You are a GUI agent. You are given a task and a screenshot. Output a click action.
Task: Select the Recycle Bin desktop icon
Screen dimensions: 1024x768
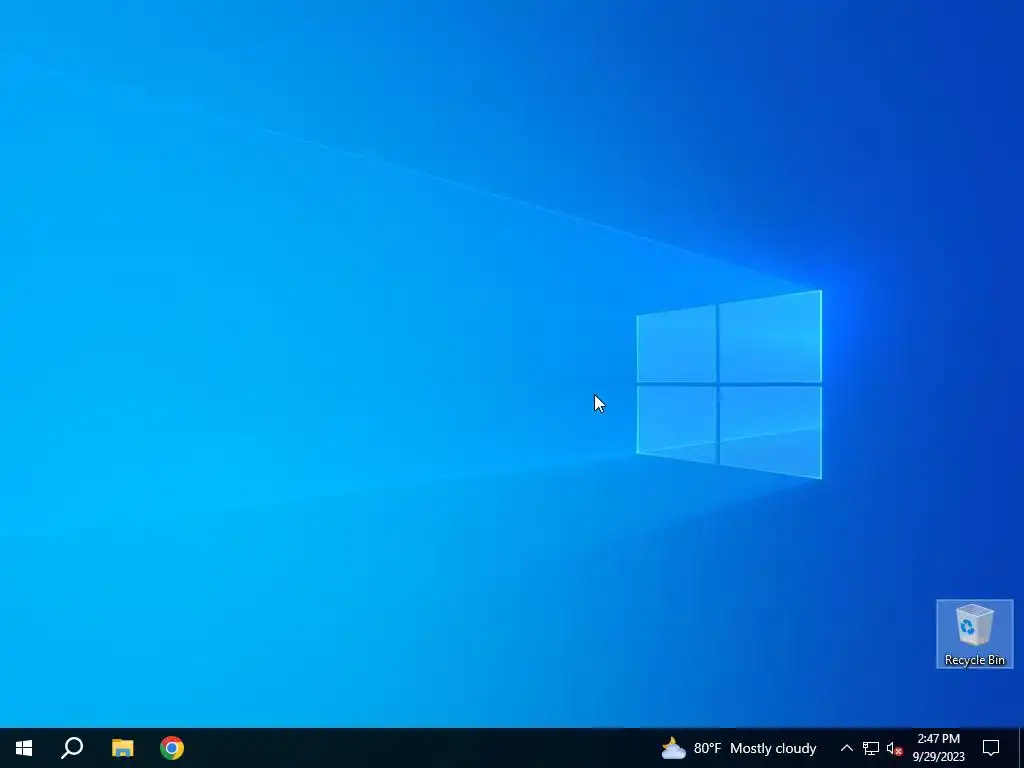(974, 634)
